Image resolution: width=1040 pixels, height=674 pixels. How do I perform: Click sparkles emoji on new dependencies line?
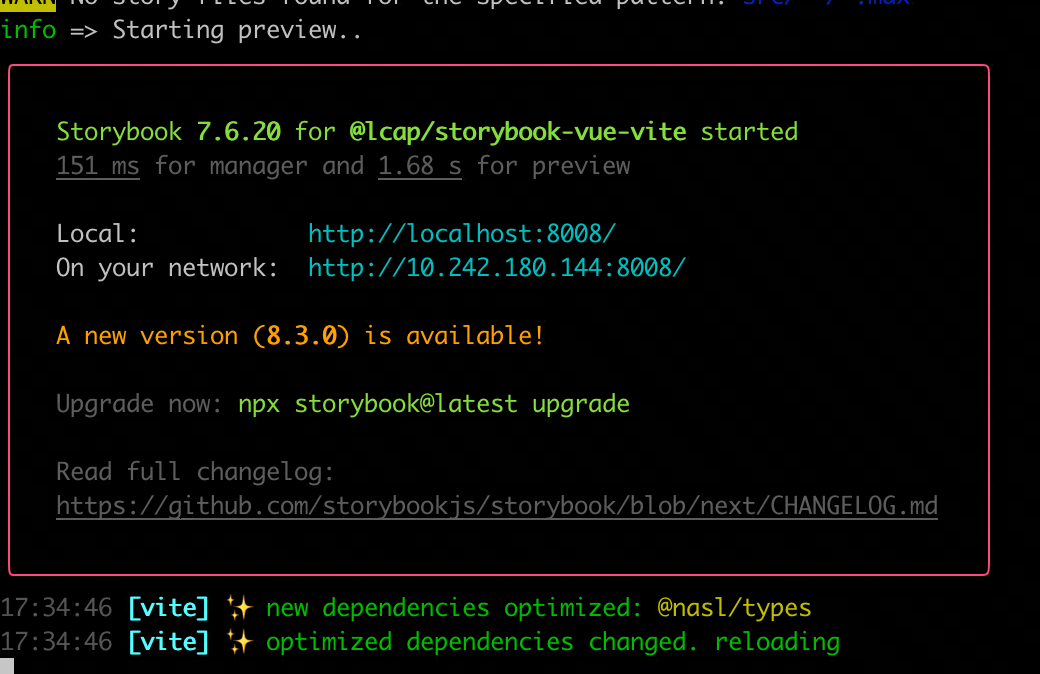point(239,608)
